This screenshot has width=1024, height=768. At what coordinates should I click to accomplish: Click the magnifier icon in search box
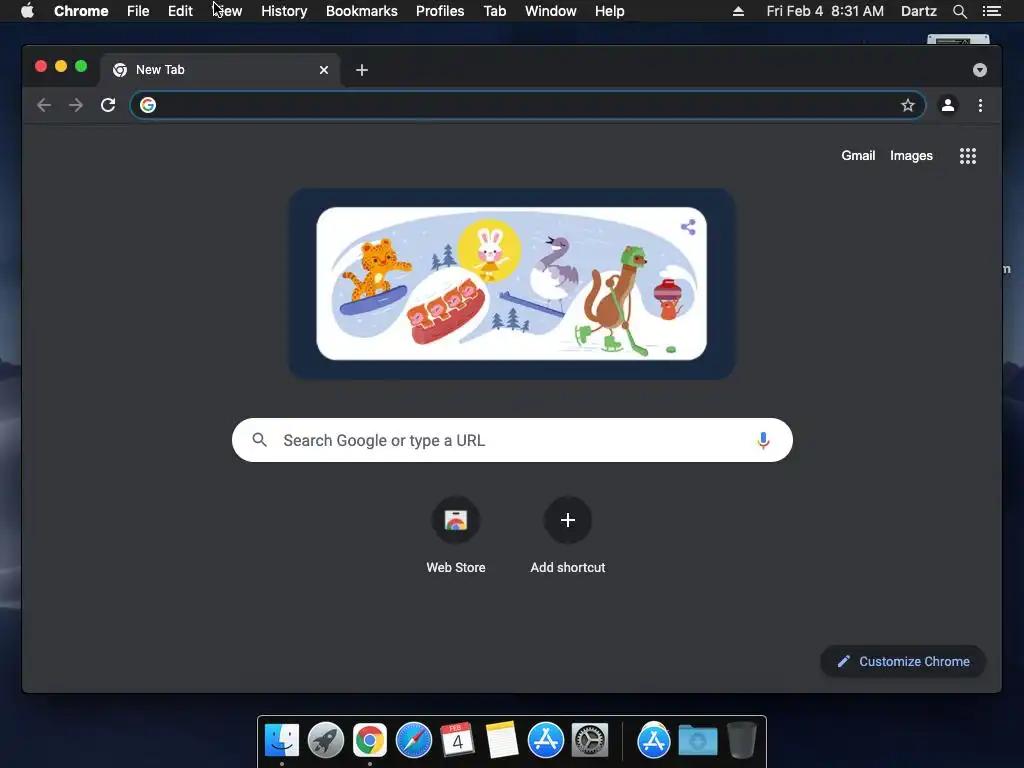point(259,440)
